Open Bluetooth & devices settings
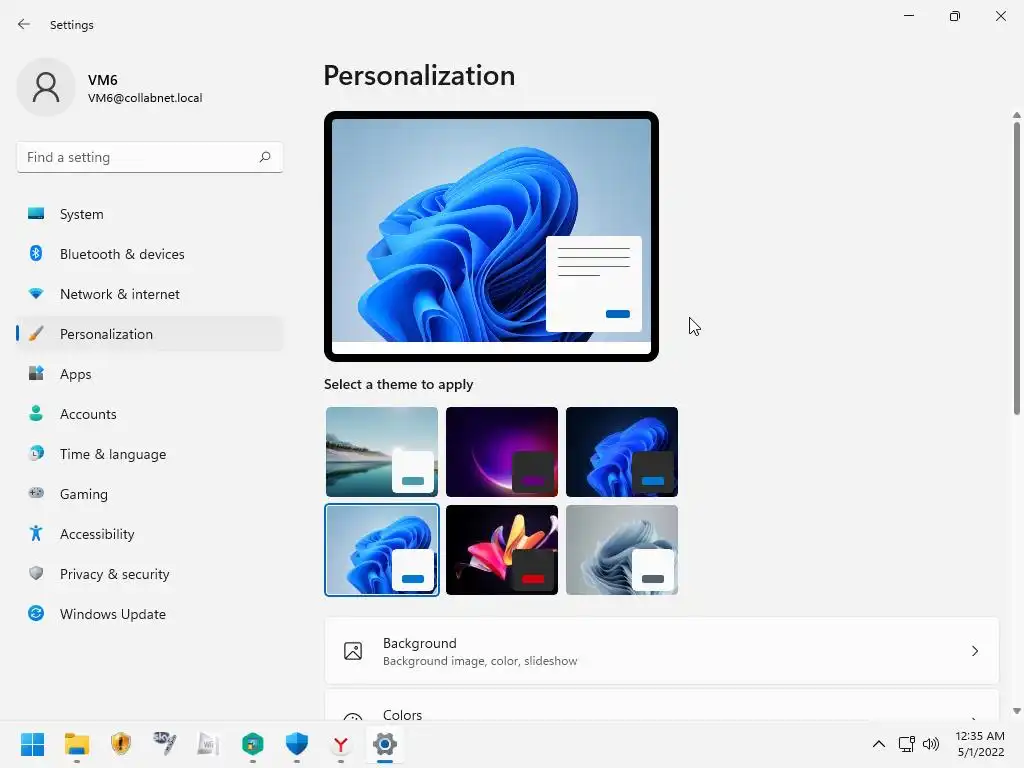 [150, 254]
